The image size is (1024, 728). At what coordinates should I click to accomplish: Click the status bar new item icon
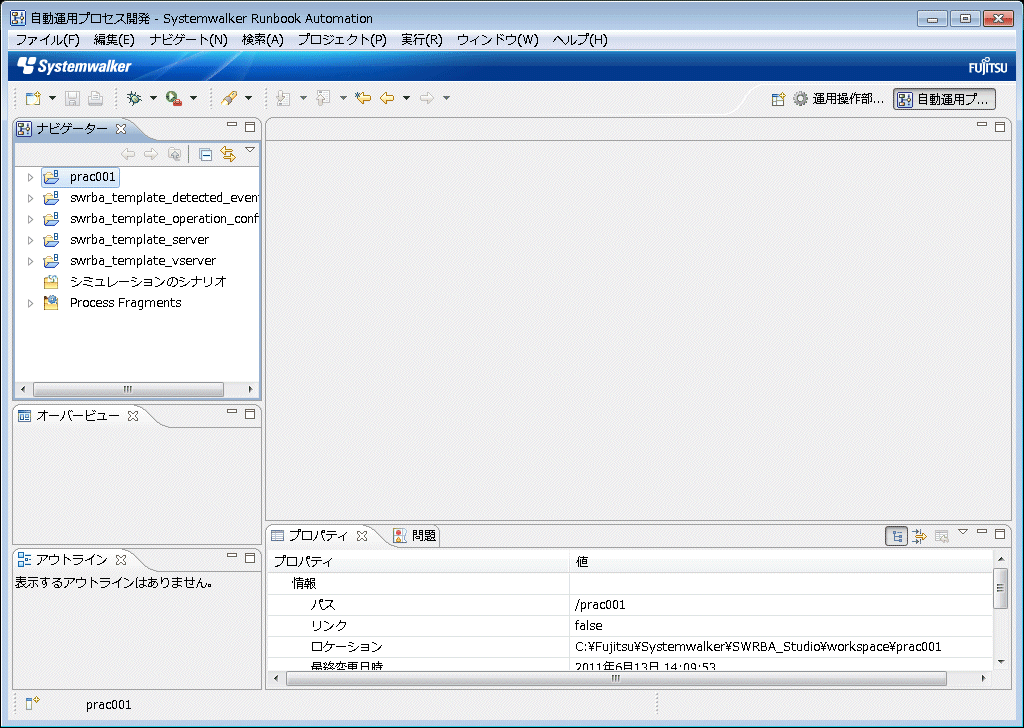32,703
